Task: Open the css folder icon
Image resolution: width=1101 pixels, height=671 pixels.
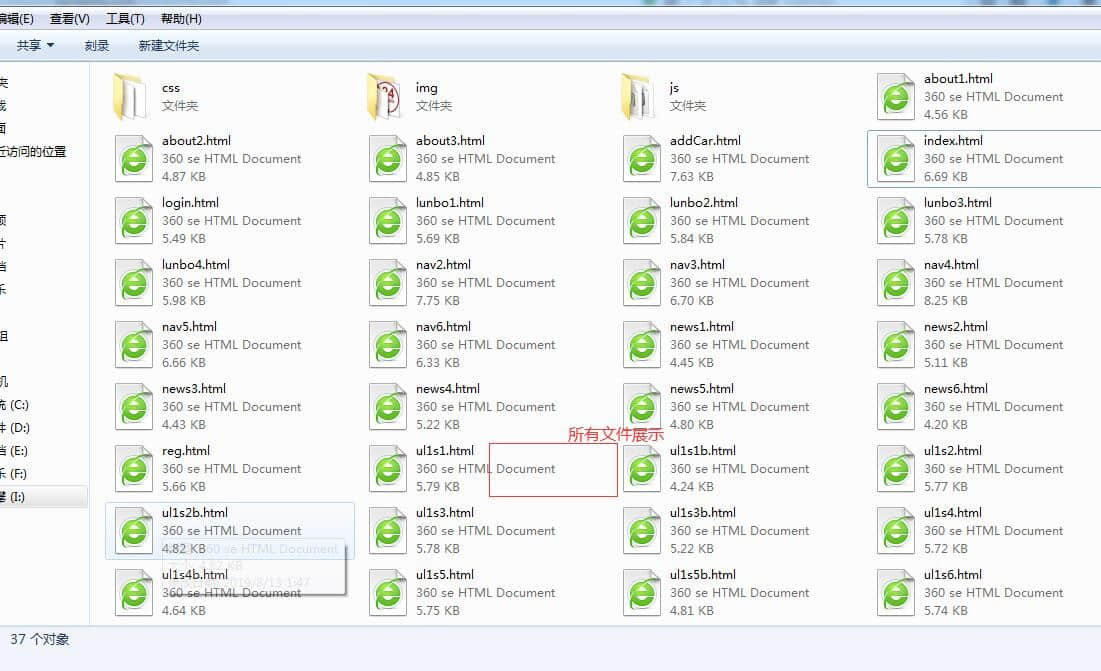Action: [133, 96]
